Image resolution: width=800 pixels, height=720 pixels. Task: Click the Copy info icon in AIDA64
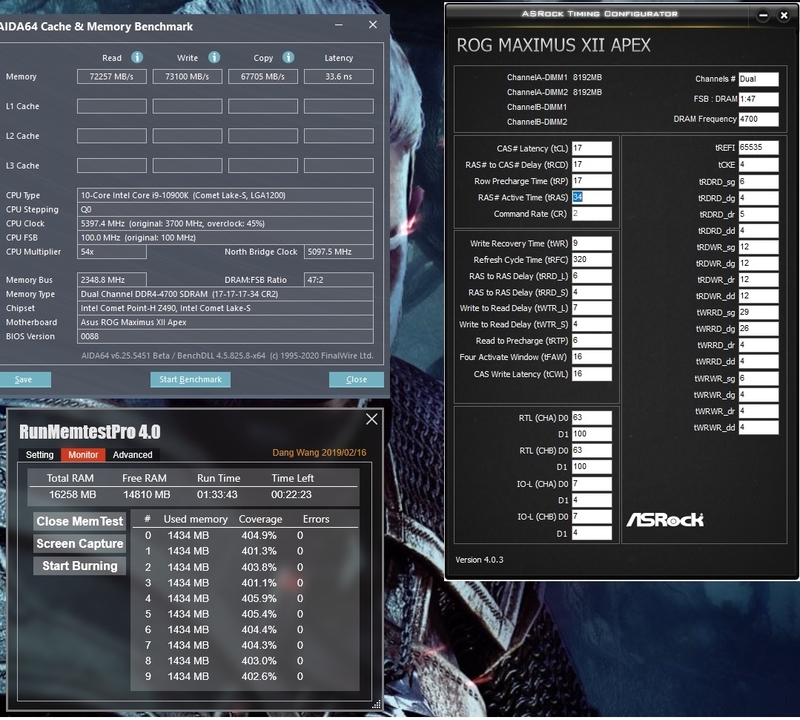point(288,57)
